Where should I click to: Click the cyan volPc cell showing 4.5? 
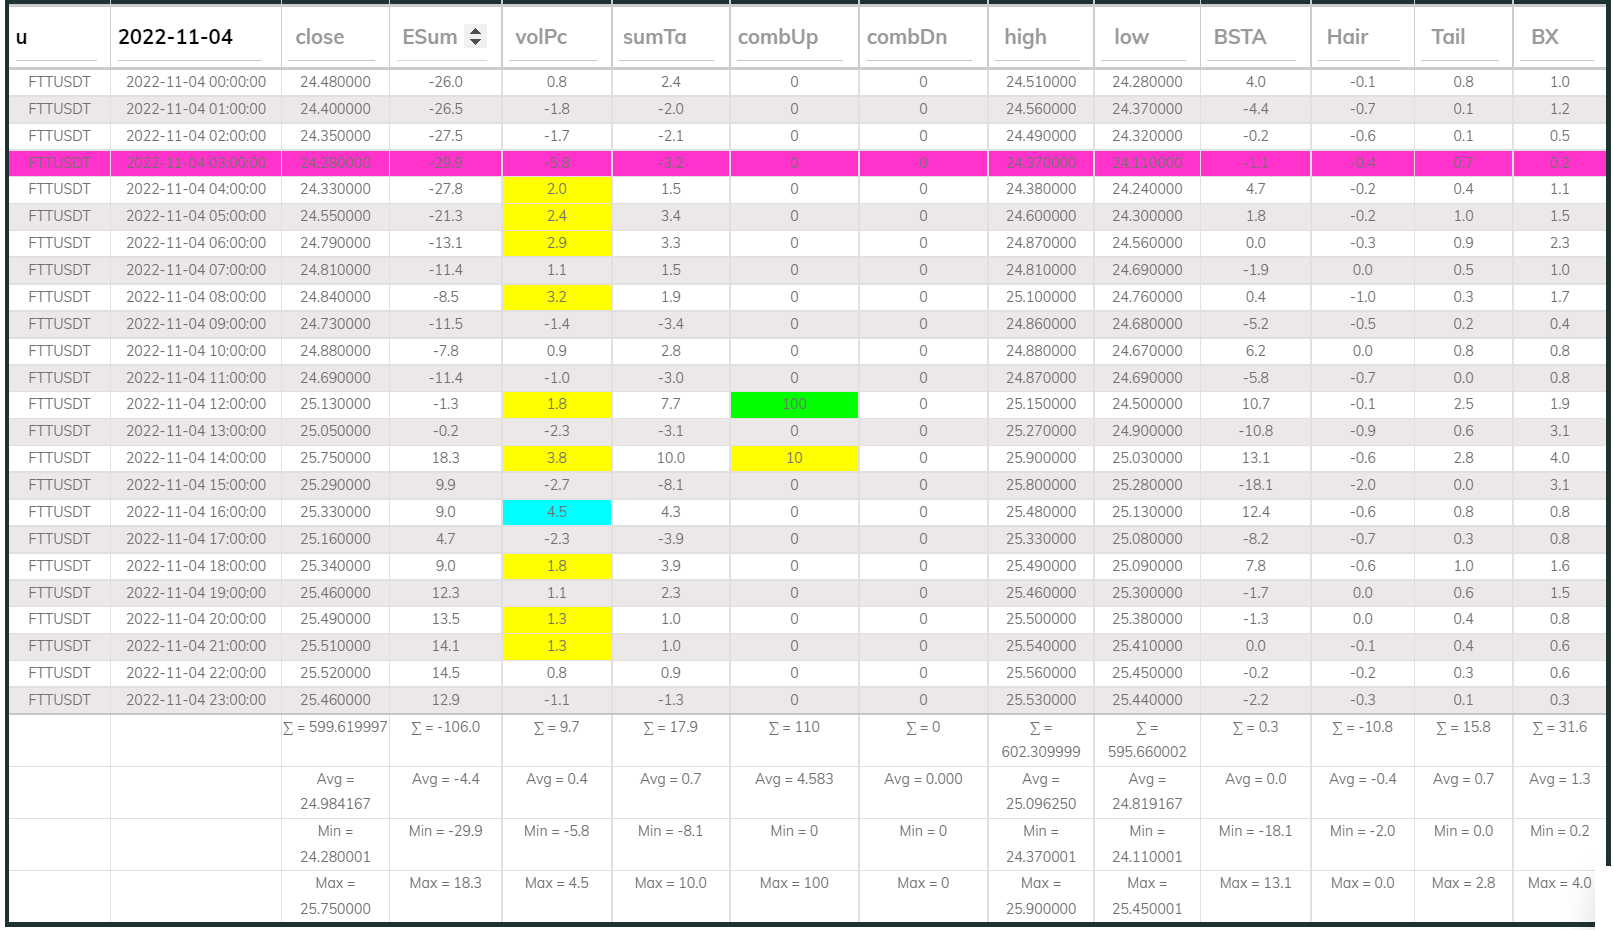(x=556, y=511)
